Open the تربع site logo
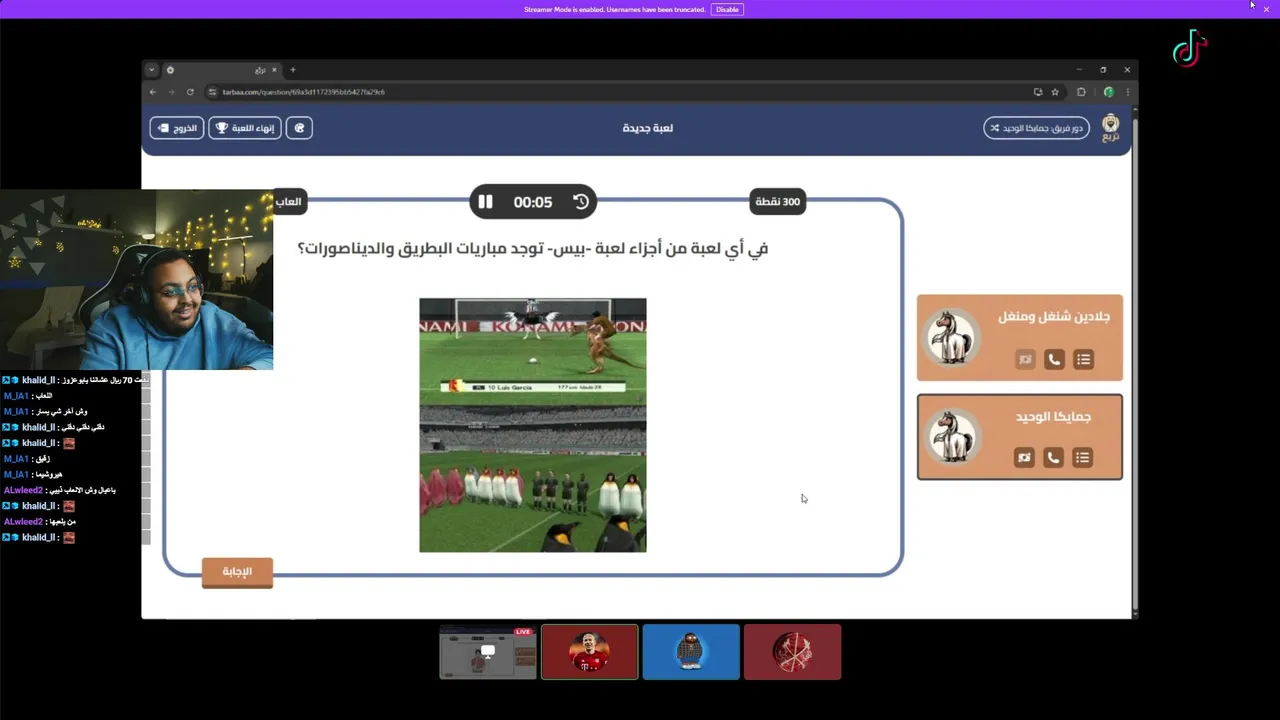This screenshot has width=1280, height=720. coord(1111,128)
